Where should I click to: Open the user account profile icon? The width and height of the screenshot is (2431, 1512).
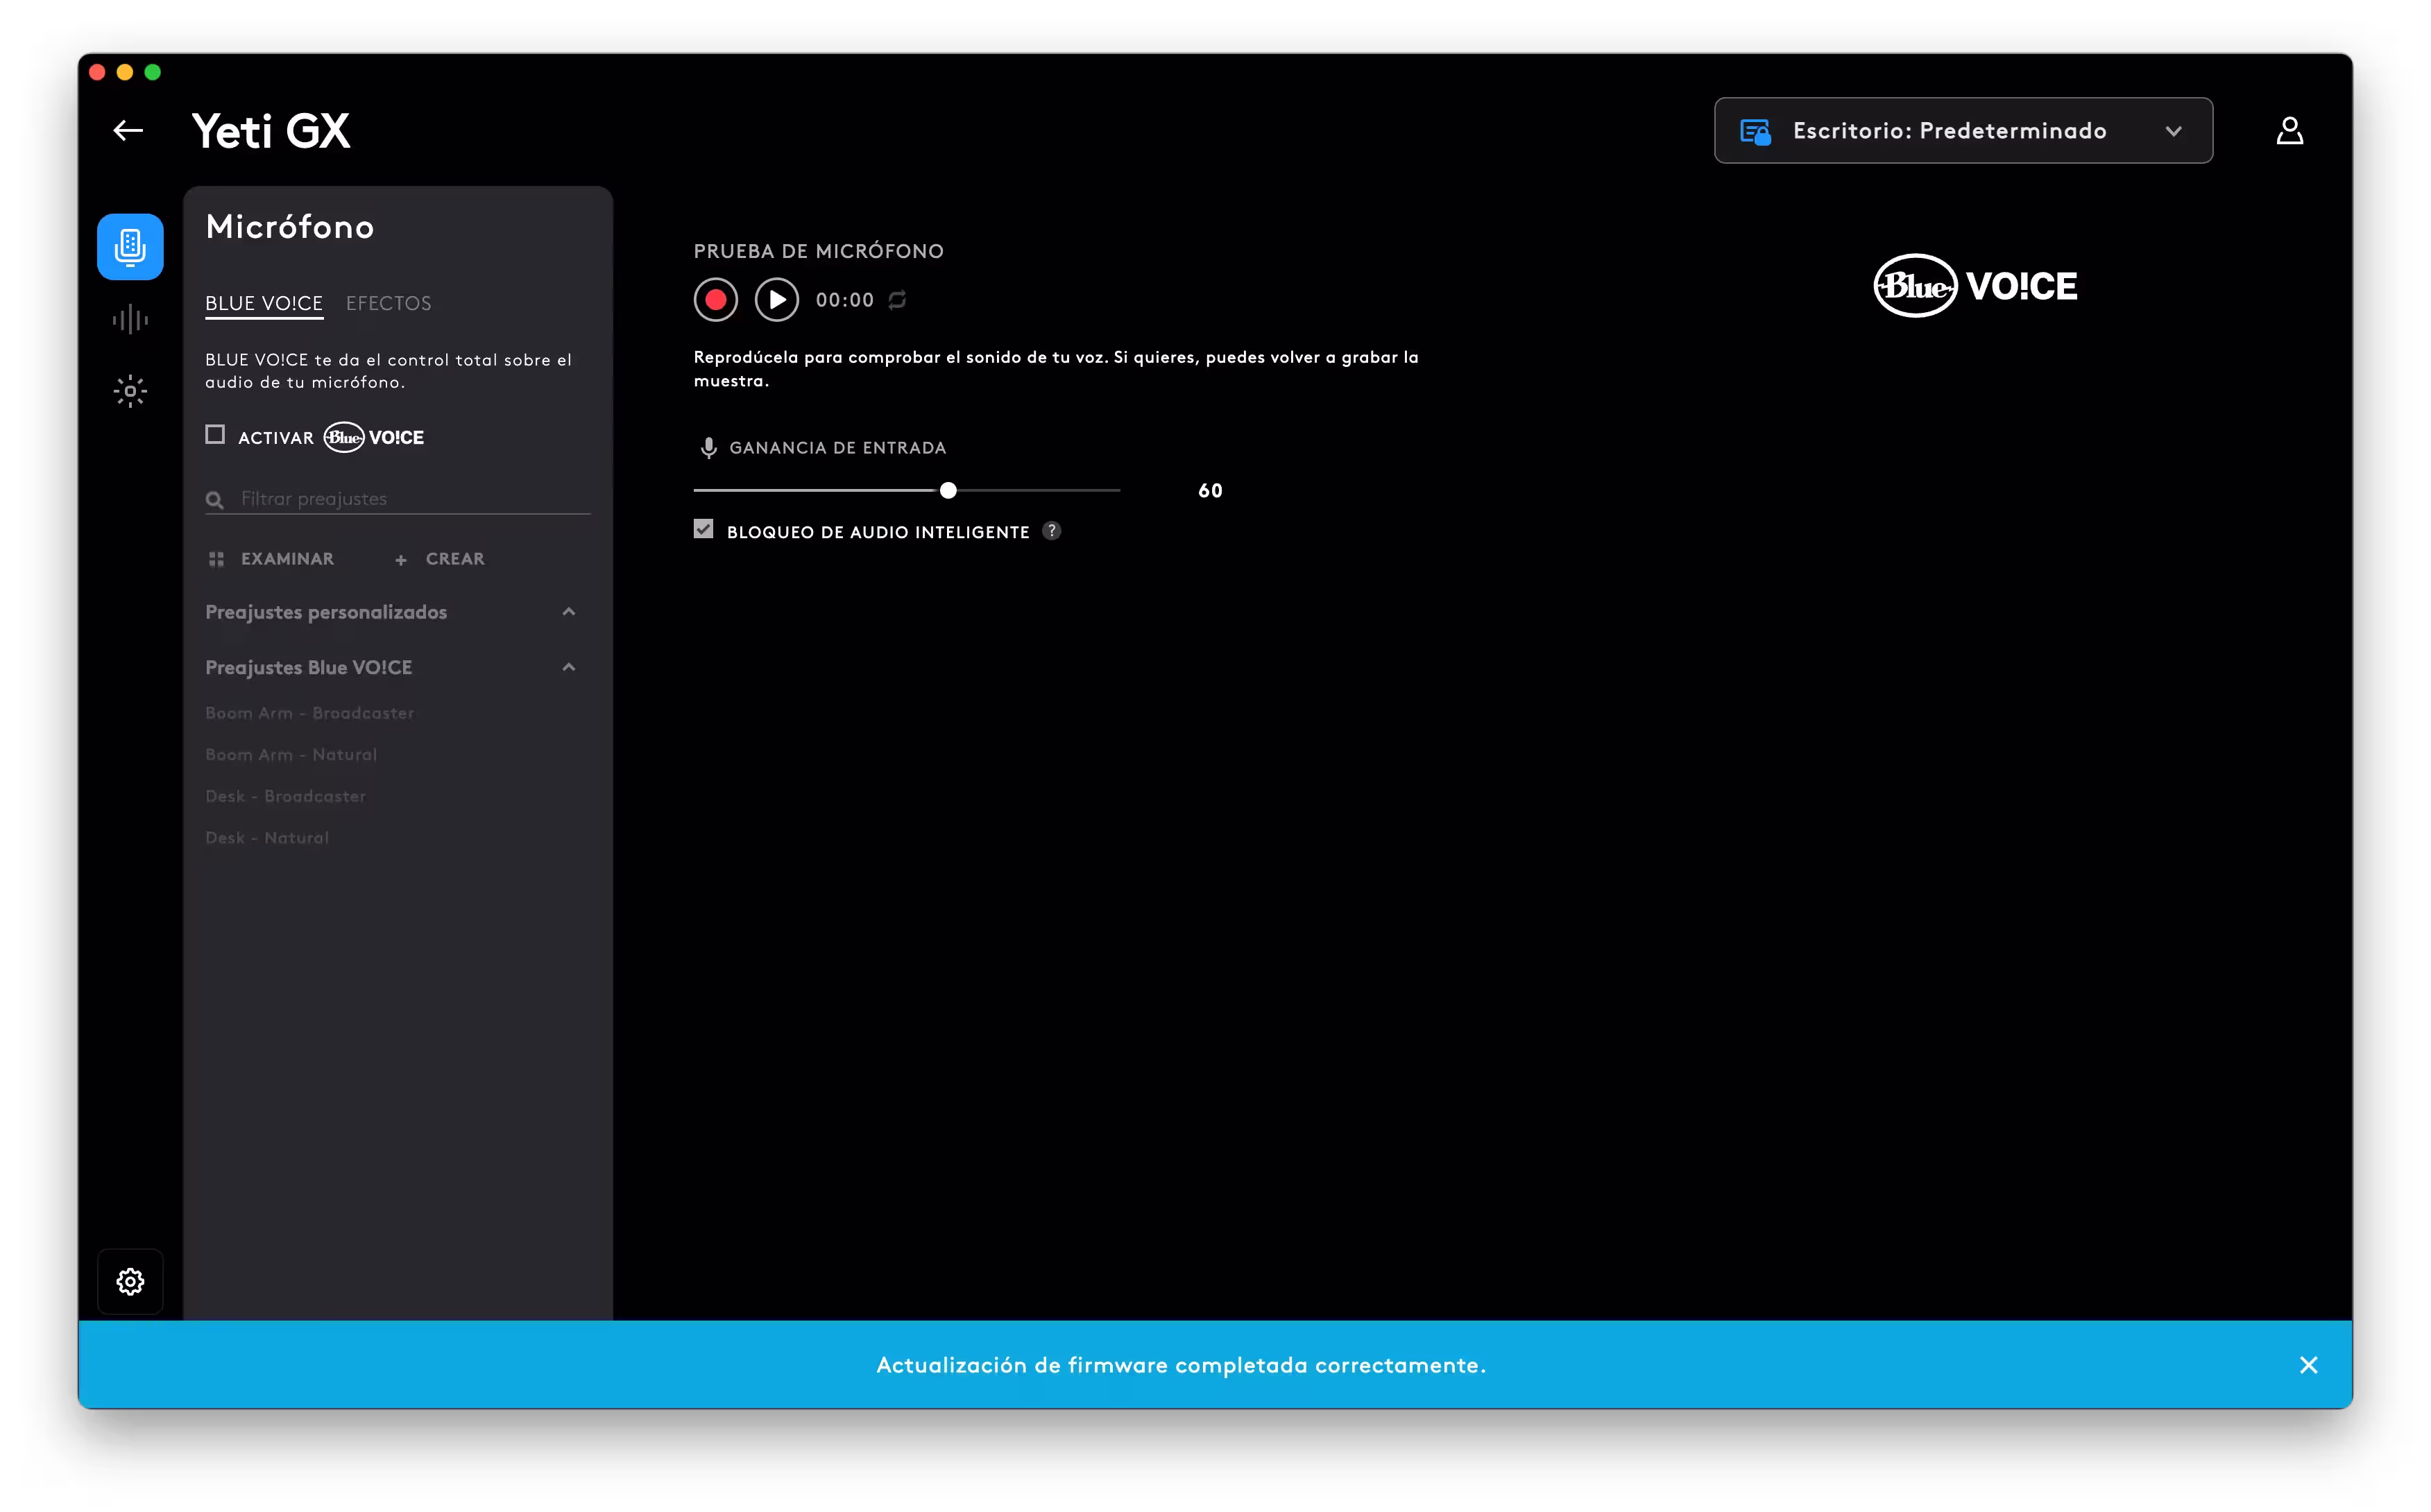tap(2289, 131)
